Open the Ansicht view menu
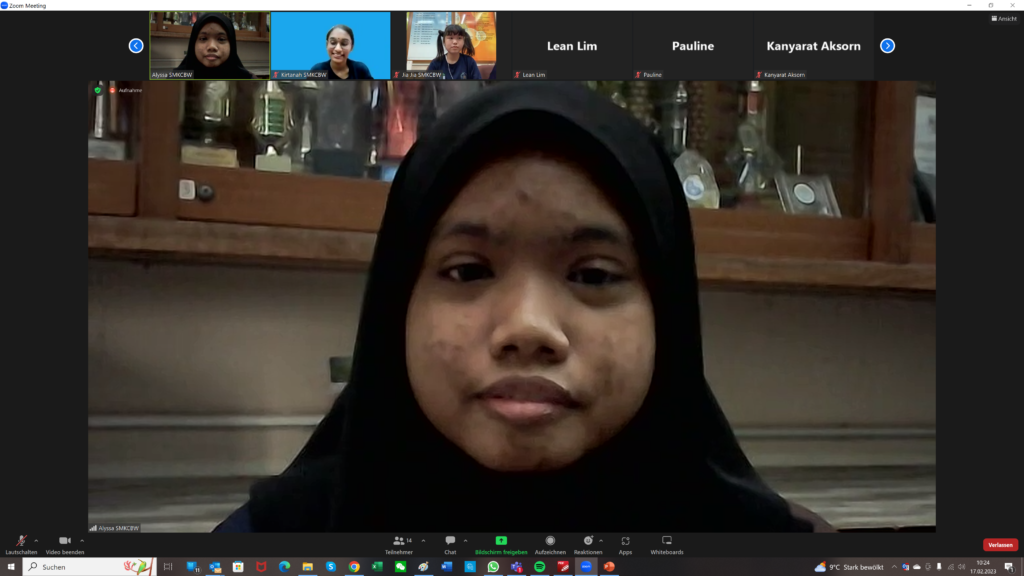The image size is (1024, 576). tap(1004, 18)
